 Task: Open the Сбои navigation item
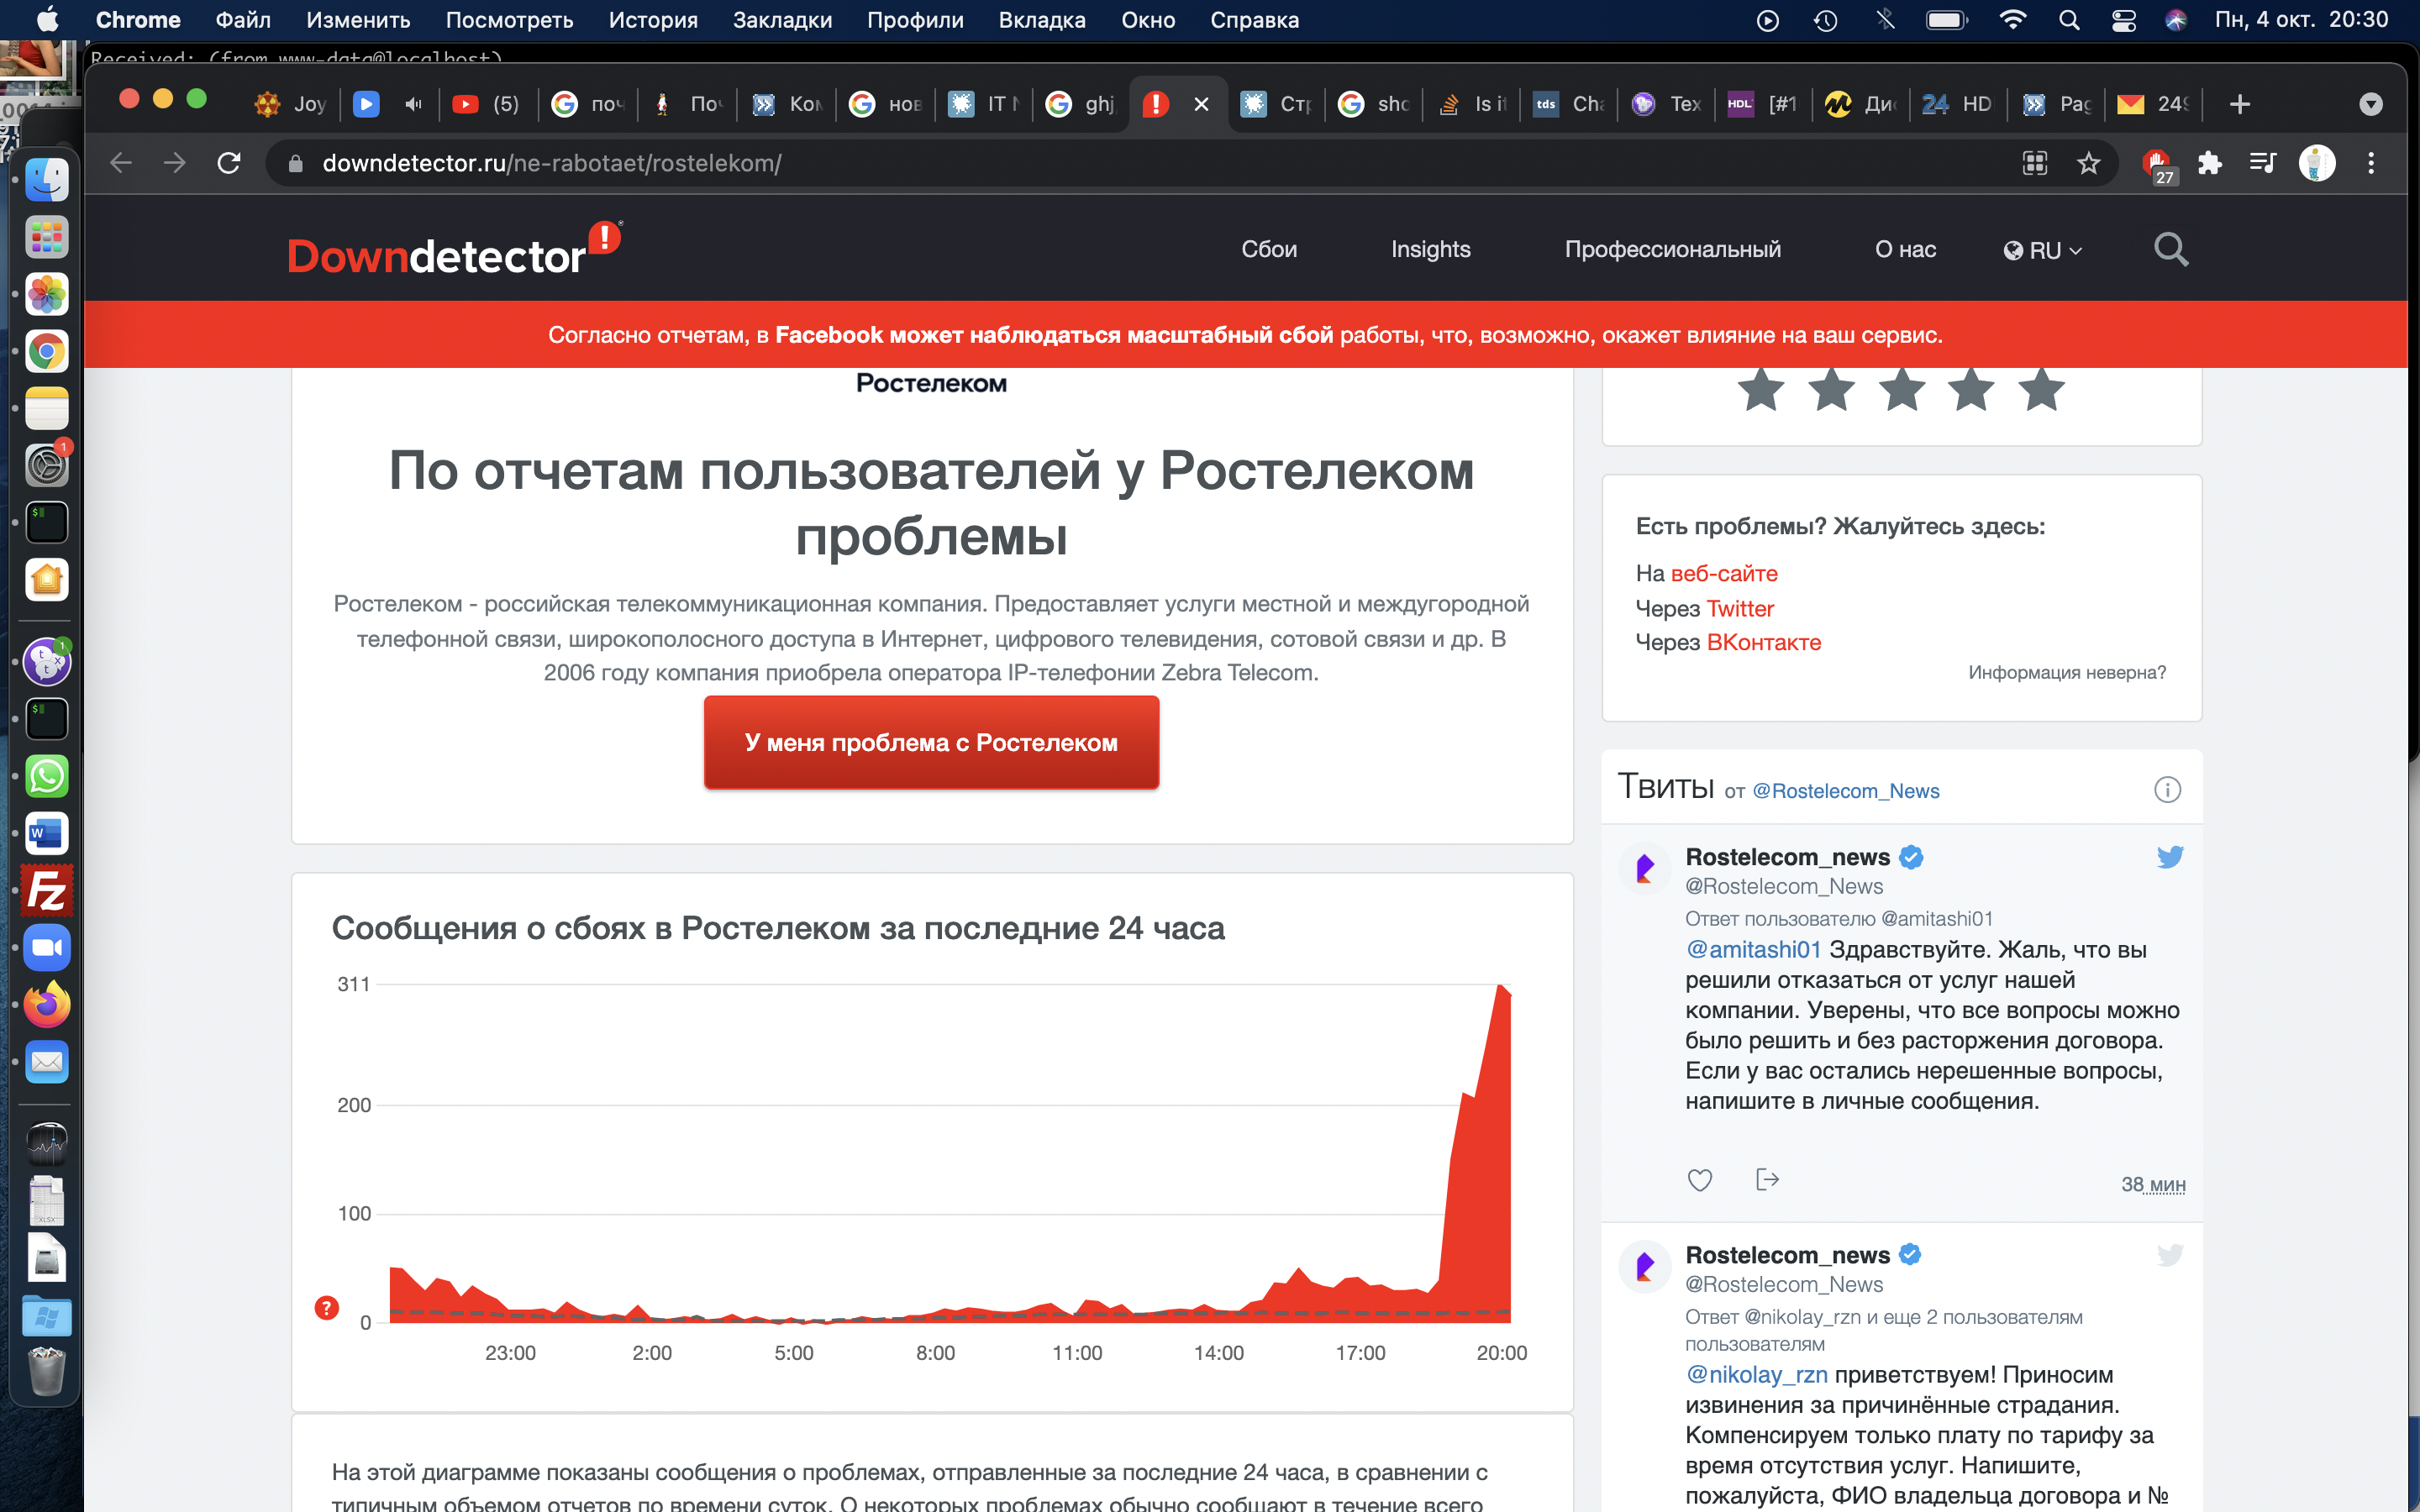(x=1269, y=249)
